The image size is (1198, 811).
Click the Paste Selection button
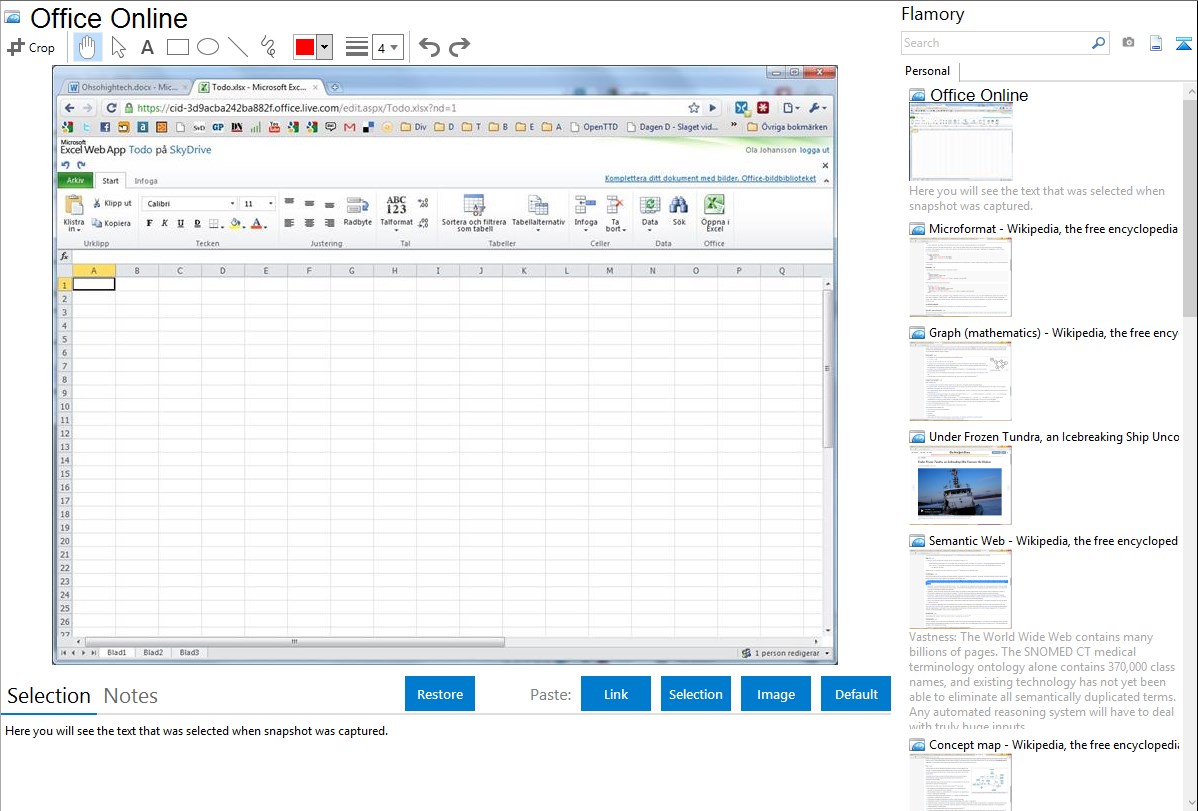click(x=695, y=694)
